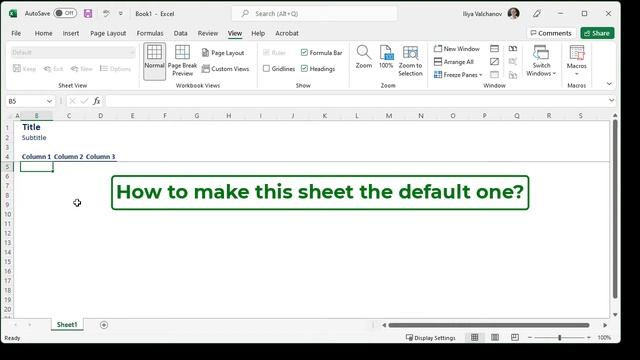The width and height of the screenshot is (640, 360).
Task: Switch to the Home tab
Action: point(43,33)
